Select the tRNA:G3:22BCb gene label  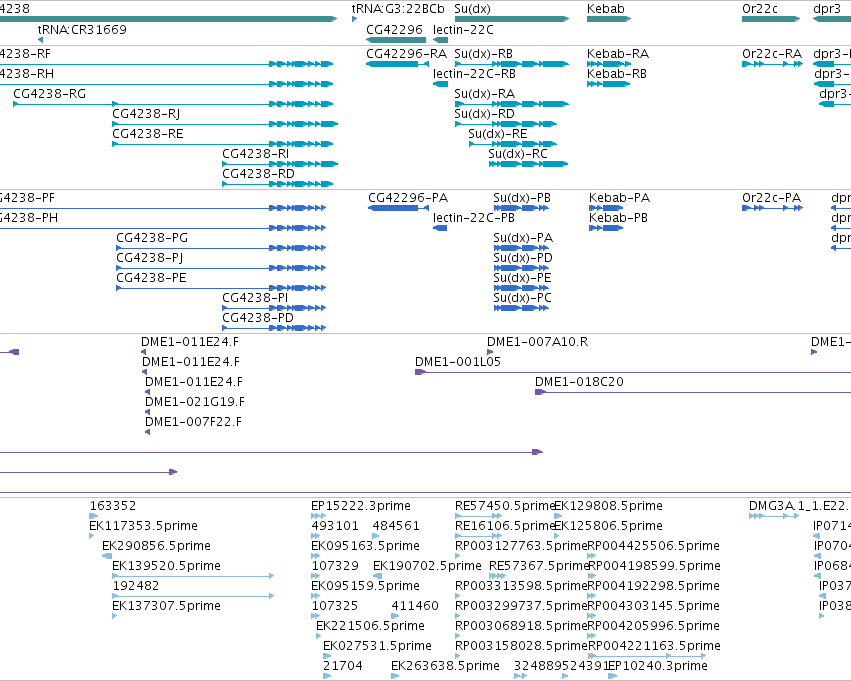coord(398,9)
